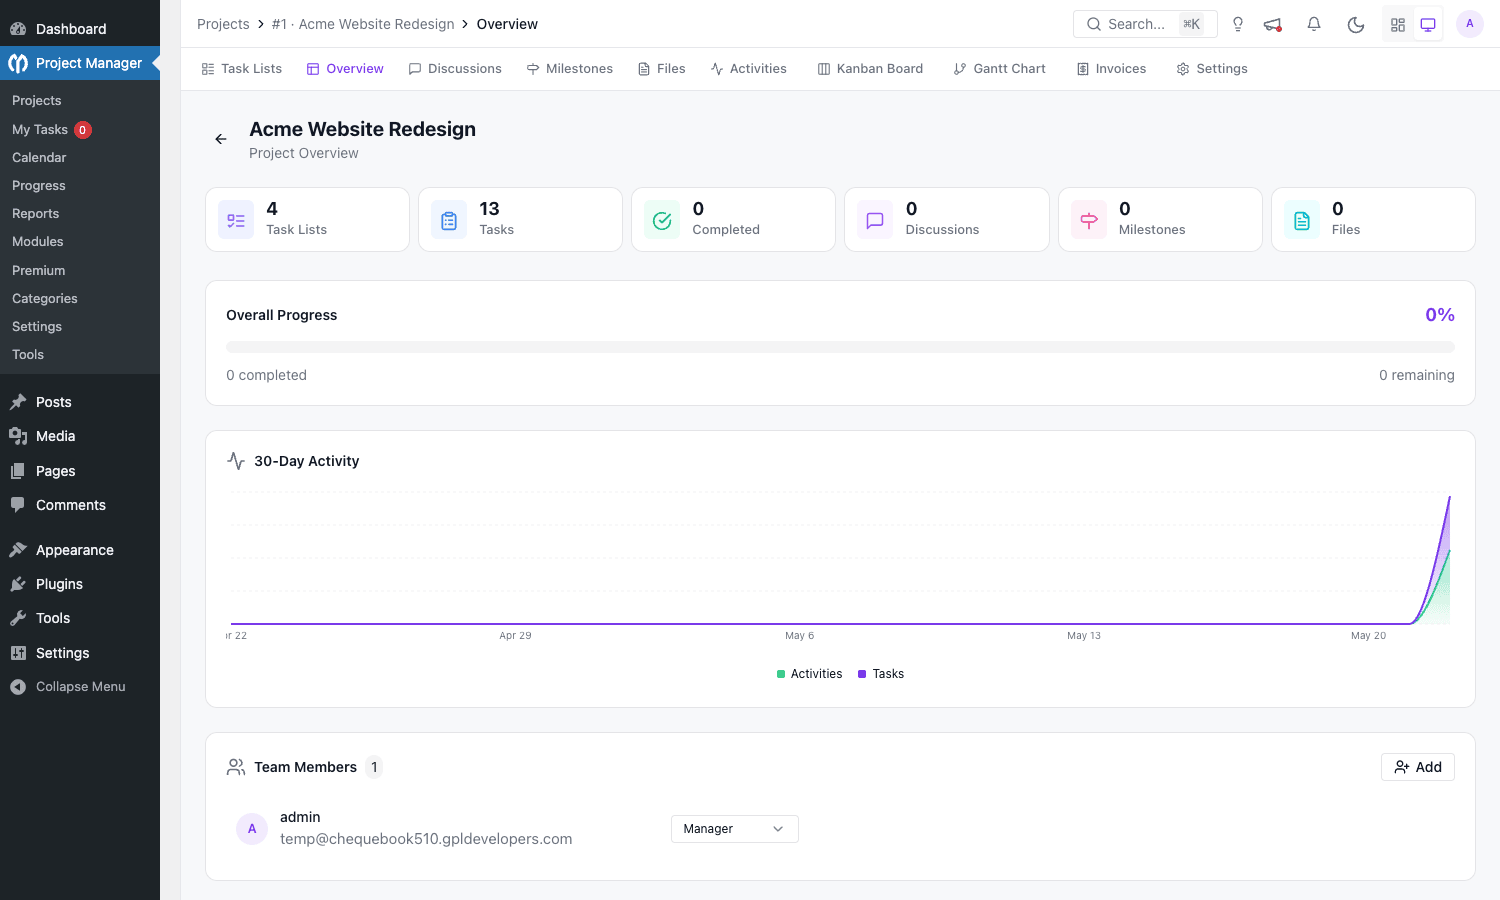Click the admin email address text
1500x900 pixels.
coord(426,839)
